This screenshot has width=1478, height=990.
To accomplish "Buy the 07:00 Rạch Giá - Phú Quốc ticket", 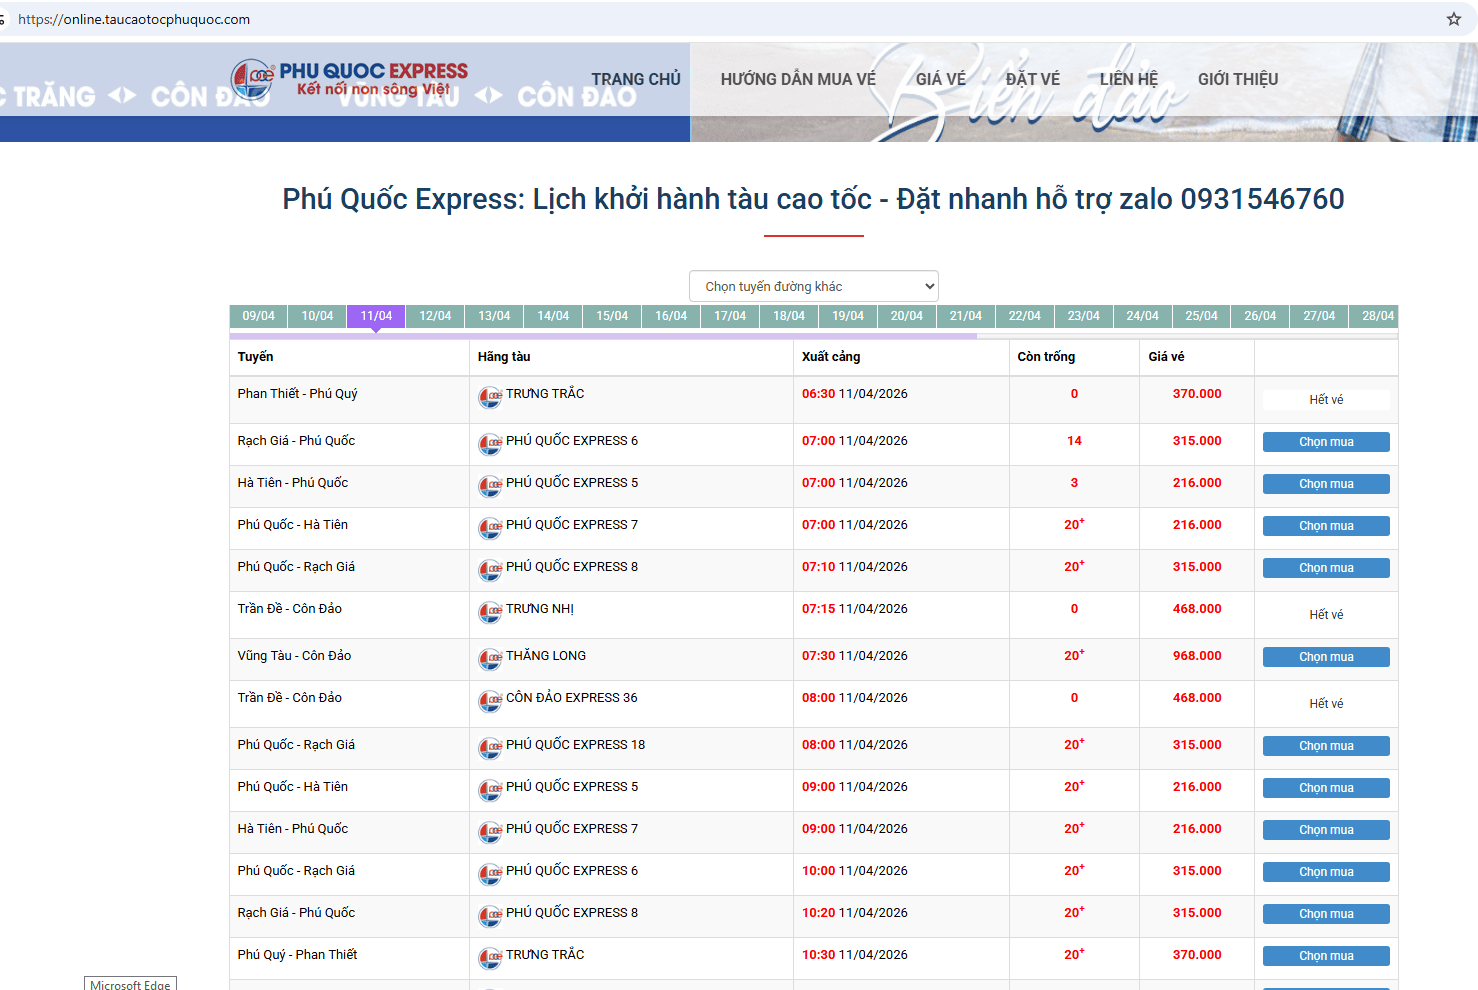I will [x=1325, y=442].
